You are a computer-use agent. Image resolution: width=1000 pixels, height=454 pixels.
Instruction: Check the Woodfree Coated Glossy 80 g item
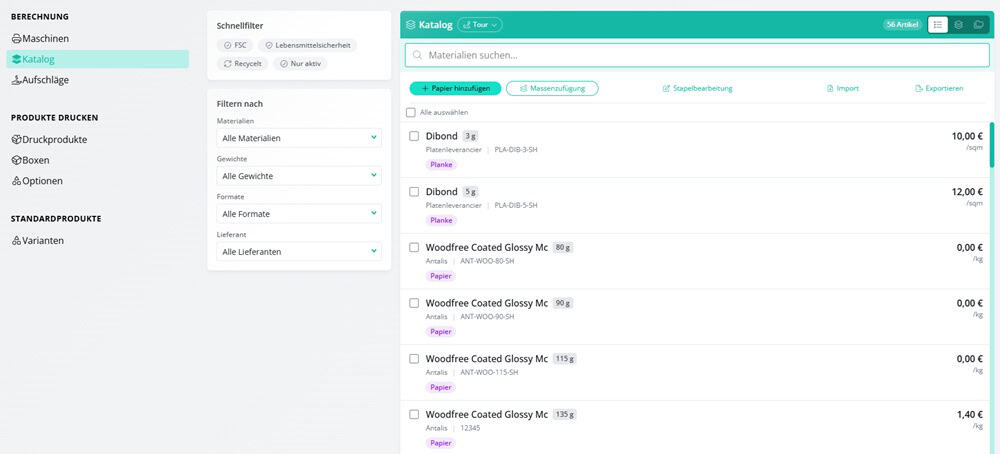click(x=414, y=247)
